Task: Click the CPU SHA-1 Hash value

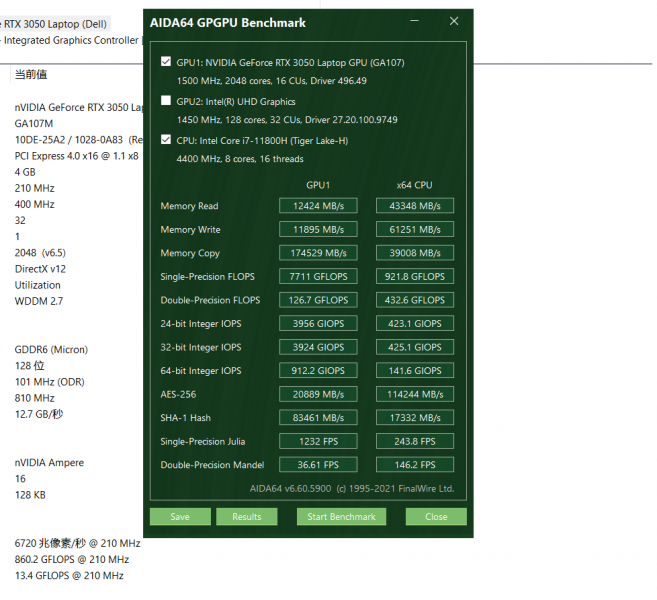Action: pos(415,418)
